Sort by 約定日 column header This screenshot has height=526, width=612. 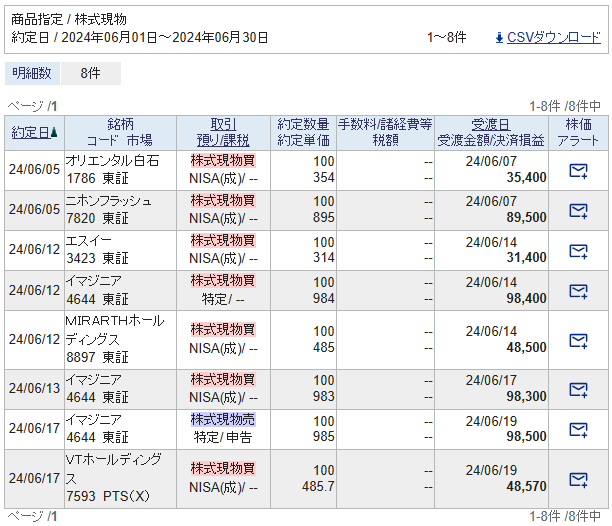click(x=31, y=133)
